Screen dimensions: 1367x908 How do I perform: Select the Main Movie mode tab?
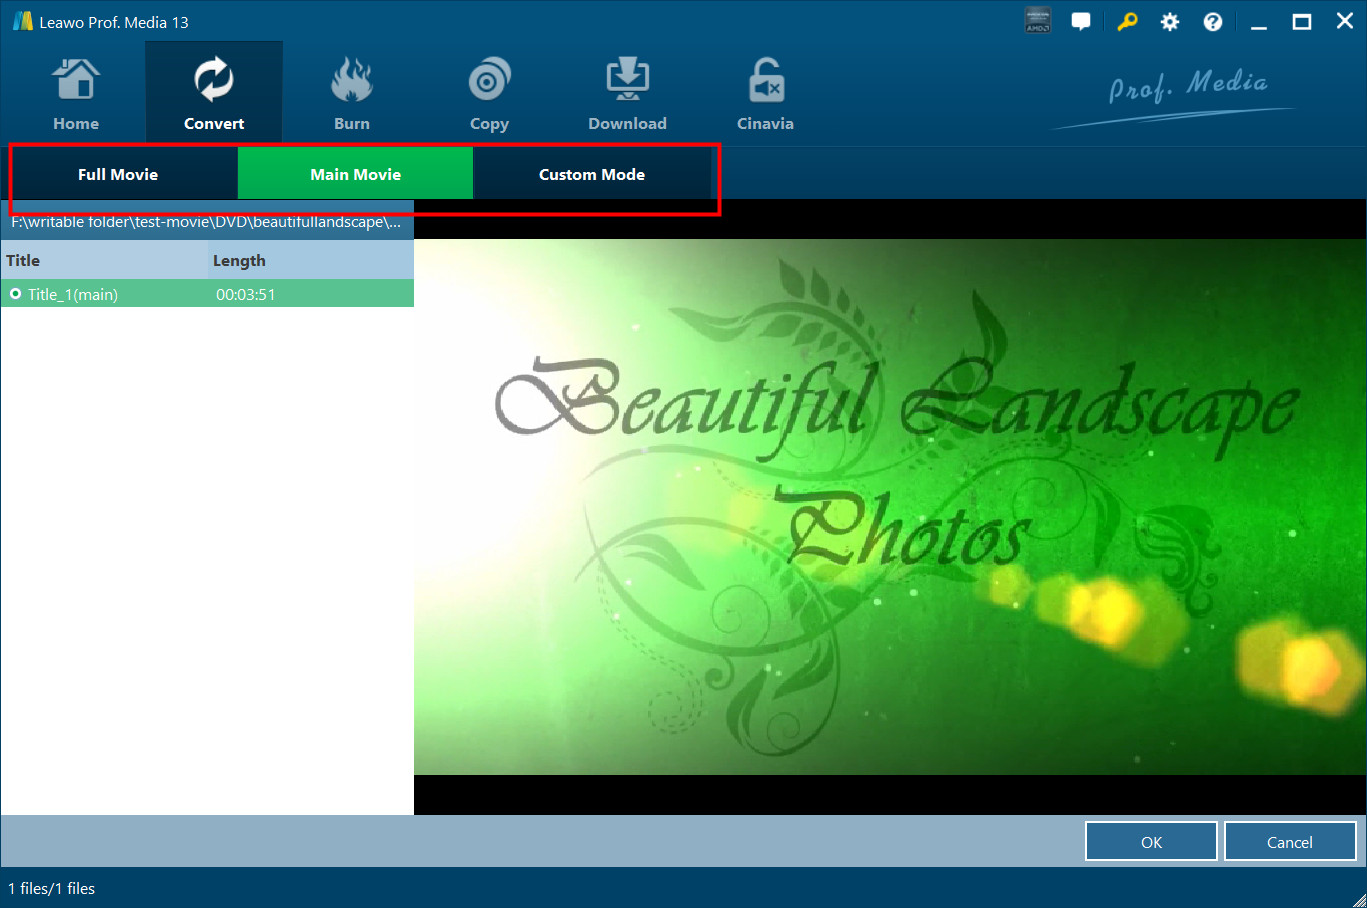pyautogui.click(x=355, y=174)
